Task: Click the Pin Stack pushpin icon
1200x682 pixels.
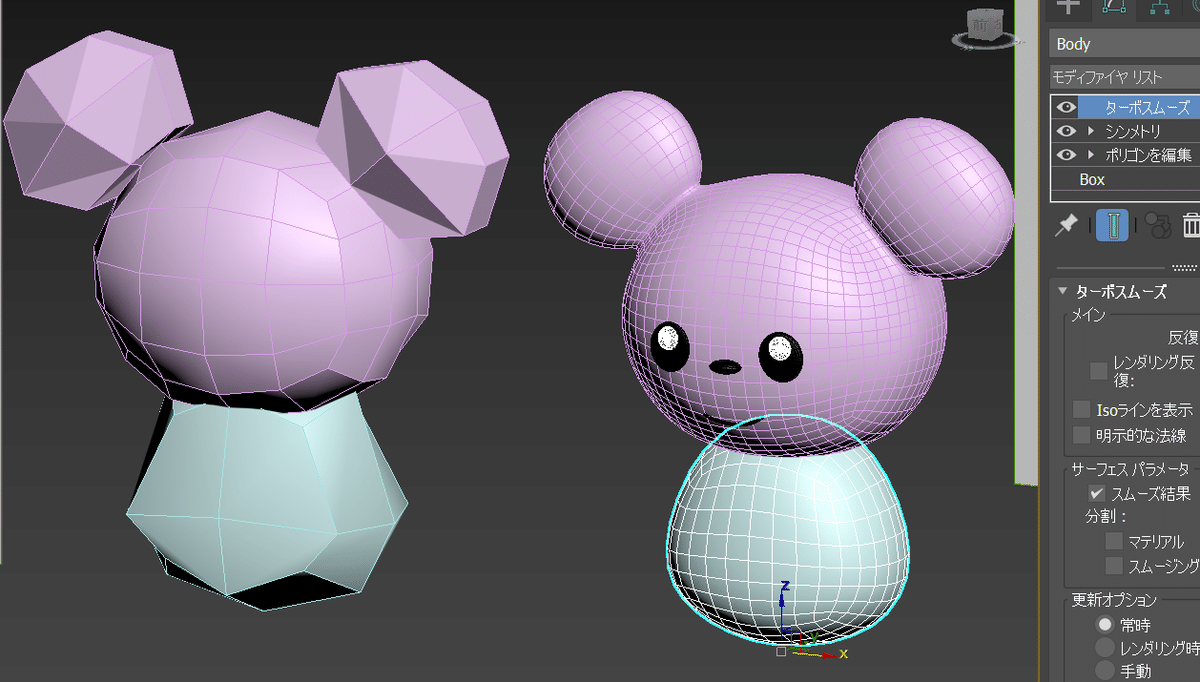Action: coord(1067,225)
